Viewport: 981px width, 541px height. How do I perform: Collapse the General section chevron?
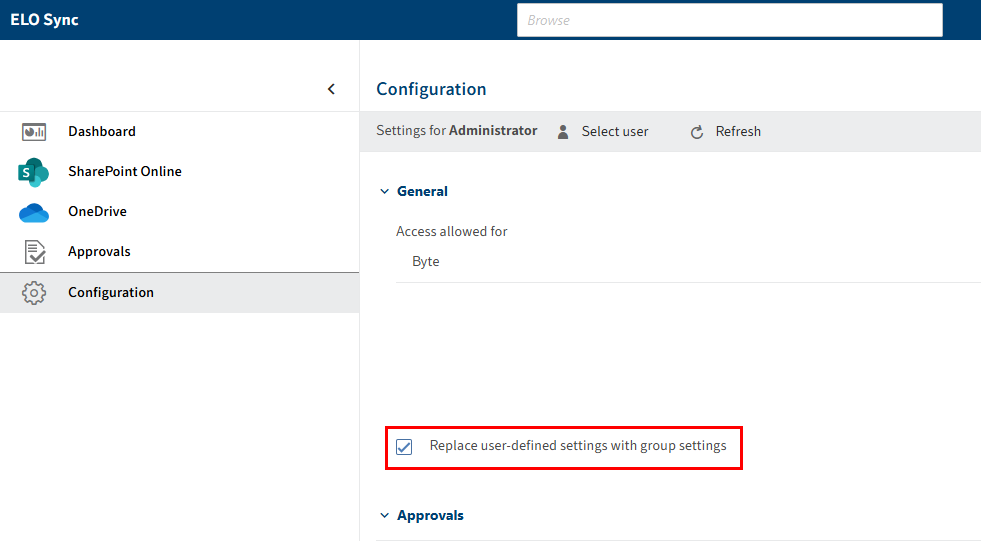click(384, 191)
